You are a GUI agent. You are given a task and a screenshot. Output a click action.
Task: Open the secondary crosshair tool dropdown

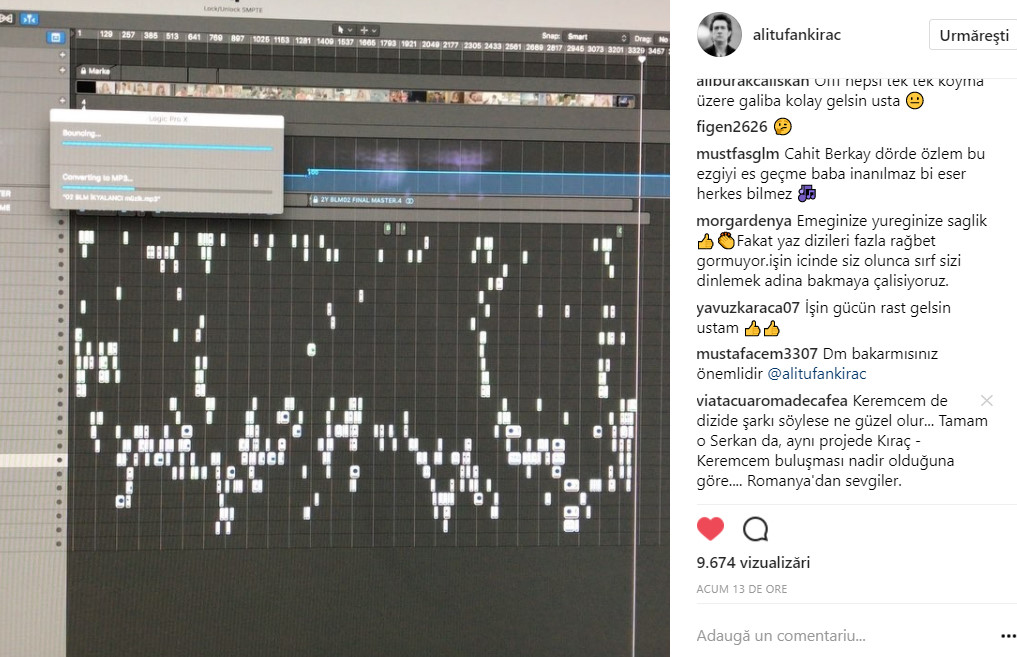tap(368, 30)
